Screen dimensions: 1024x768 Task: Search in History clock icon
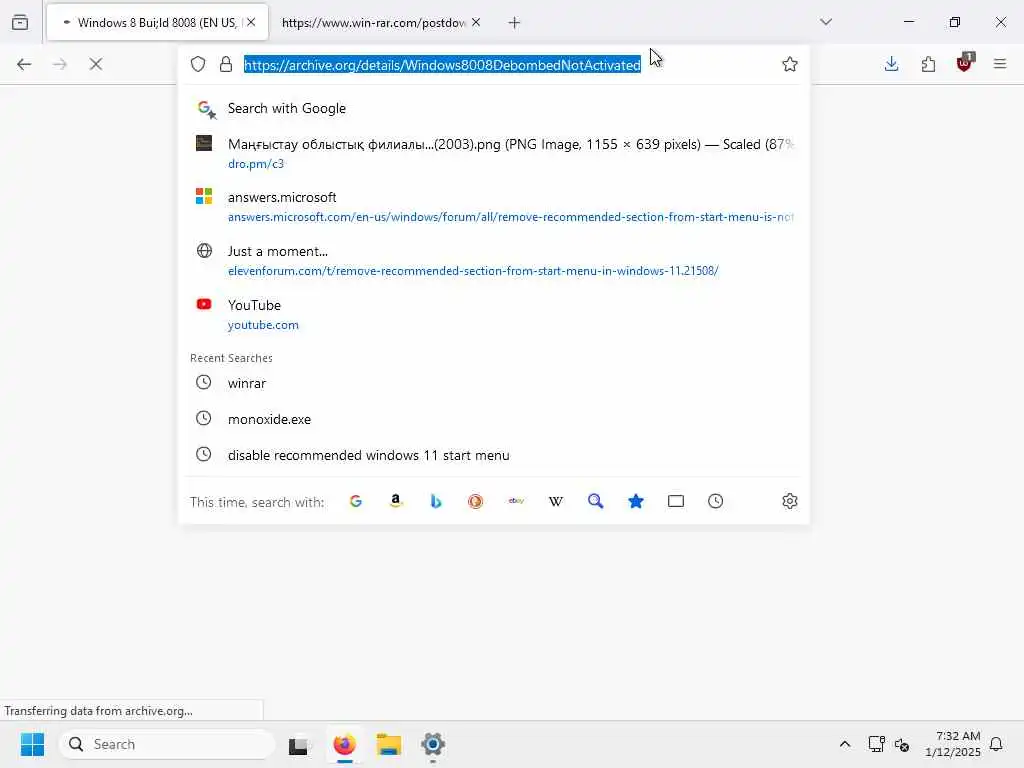click(x=716, y=501)
